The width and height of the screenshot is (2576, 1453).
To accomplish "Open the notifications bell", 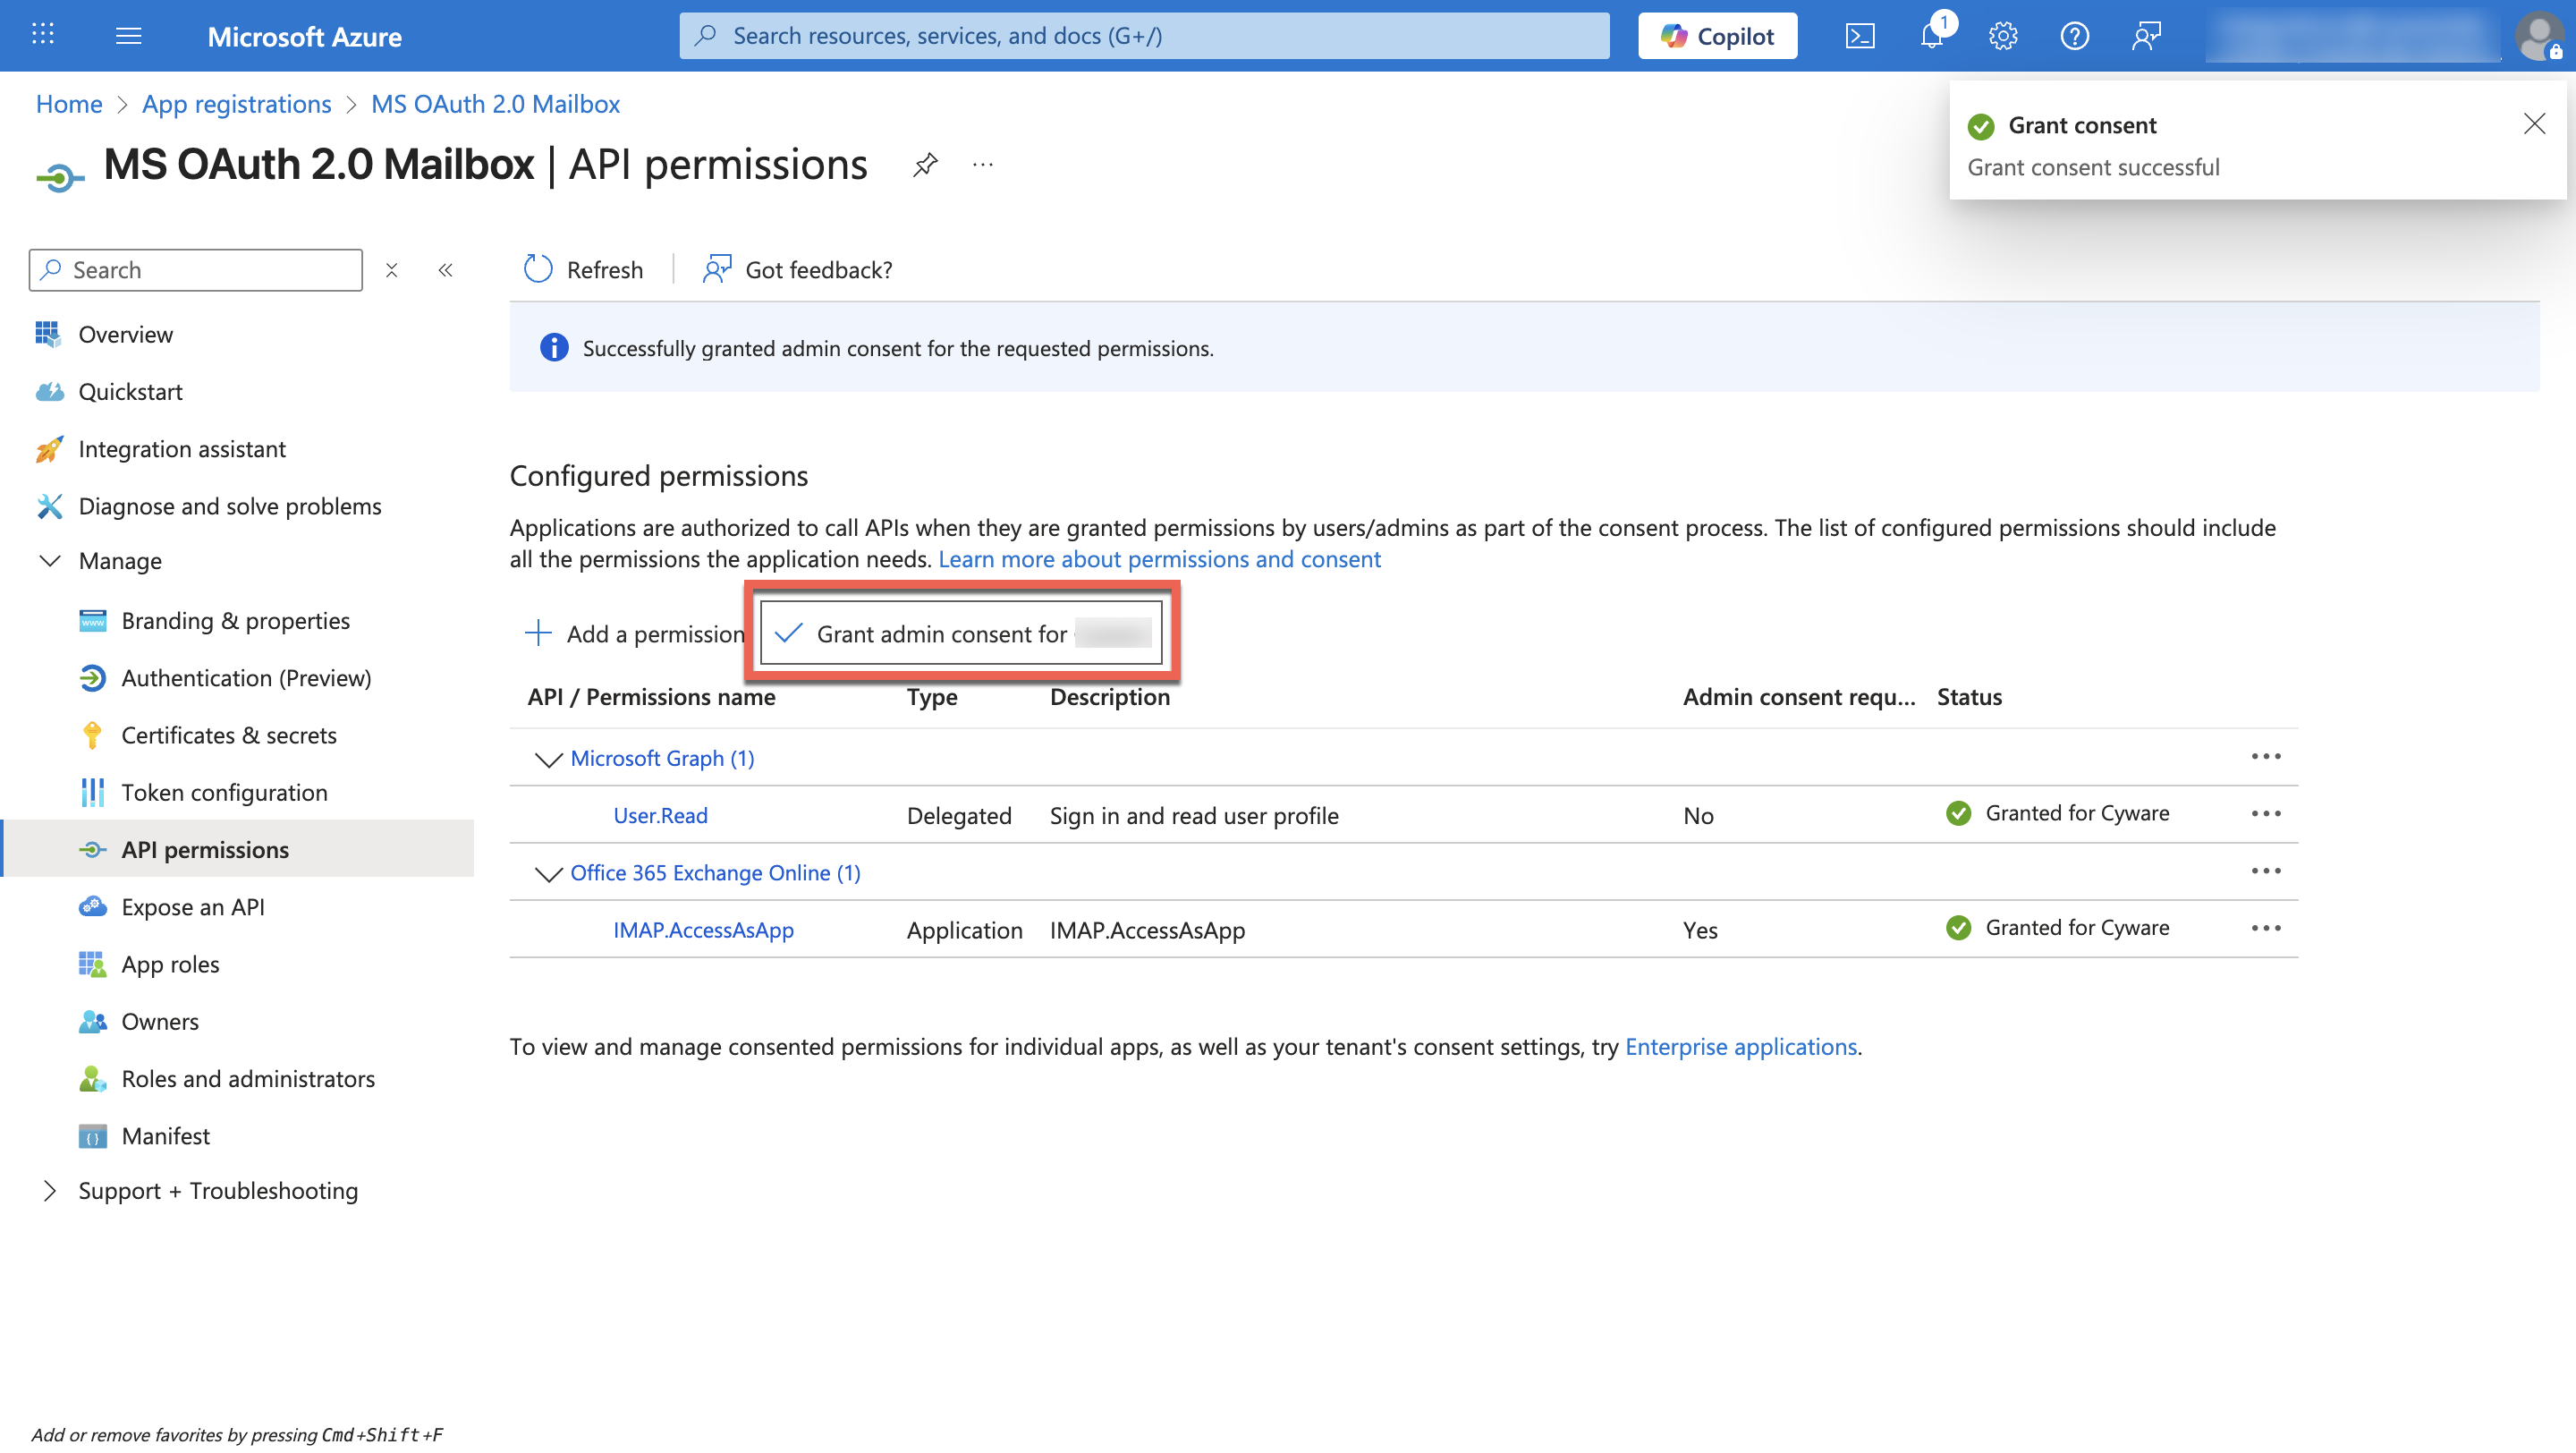I will 1932,36.
